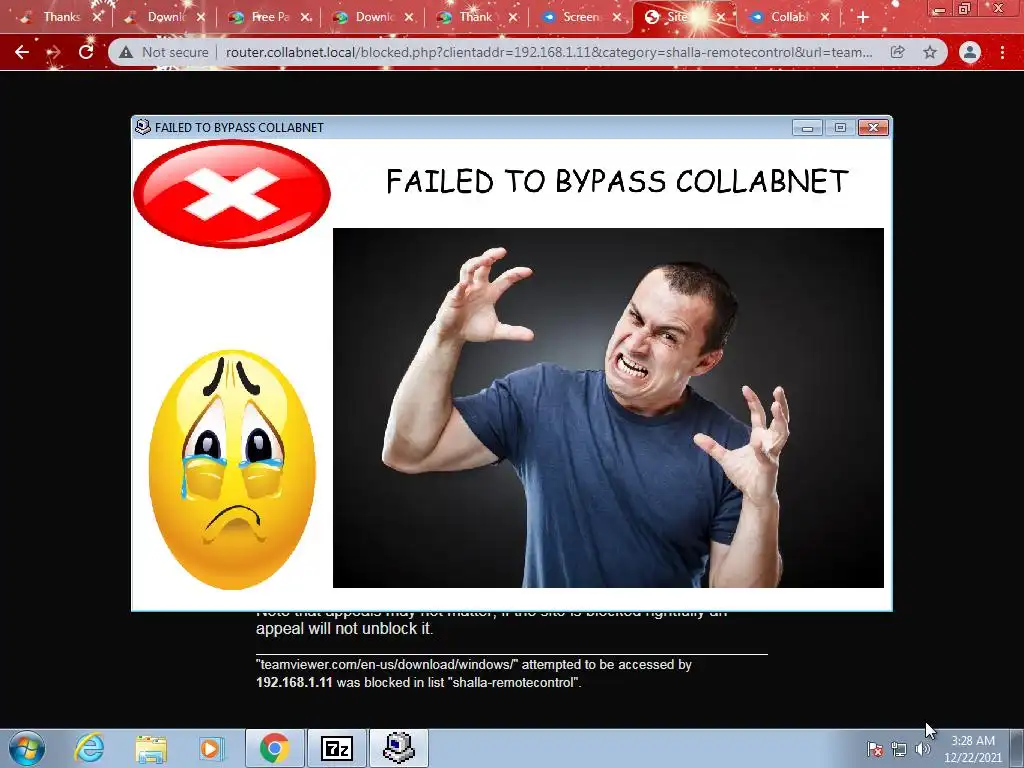This screenshot has width=1024, height=768.
Task: Switch to the first 'Downl' browser tab
Action: click(163, 17)
